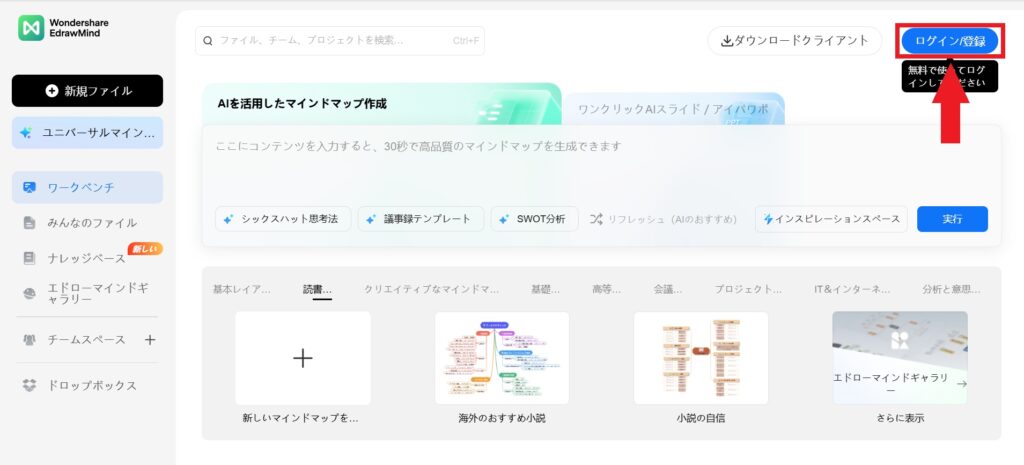The width and height of the screenshot is (1024, 465).
Task: Select ワークベンチ in the sidebar
Action: pyautogui.click(x=88, y=187)
